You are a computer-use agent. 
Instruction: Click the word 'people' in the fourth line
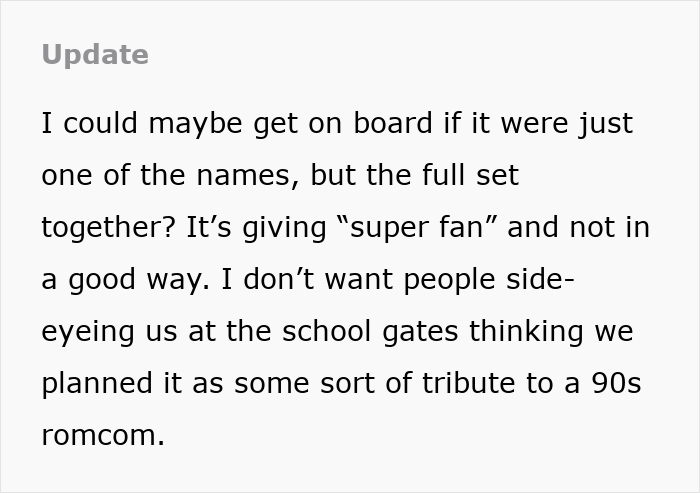[449, 280]
